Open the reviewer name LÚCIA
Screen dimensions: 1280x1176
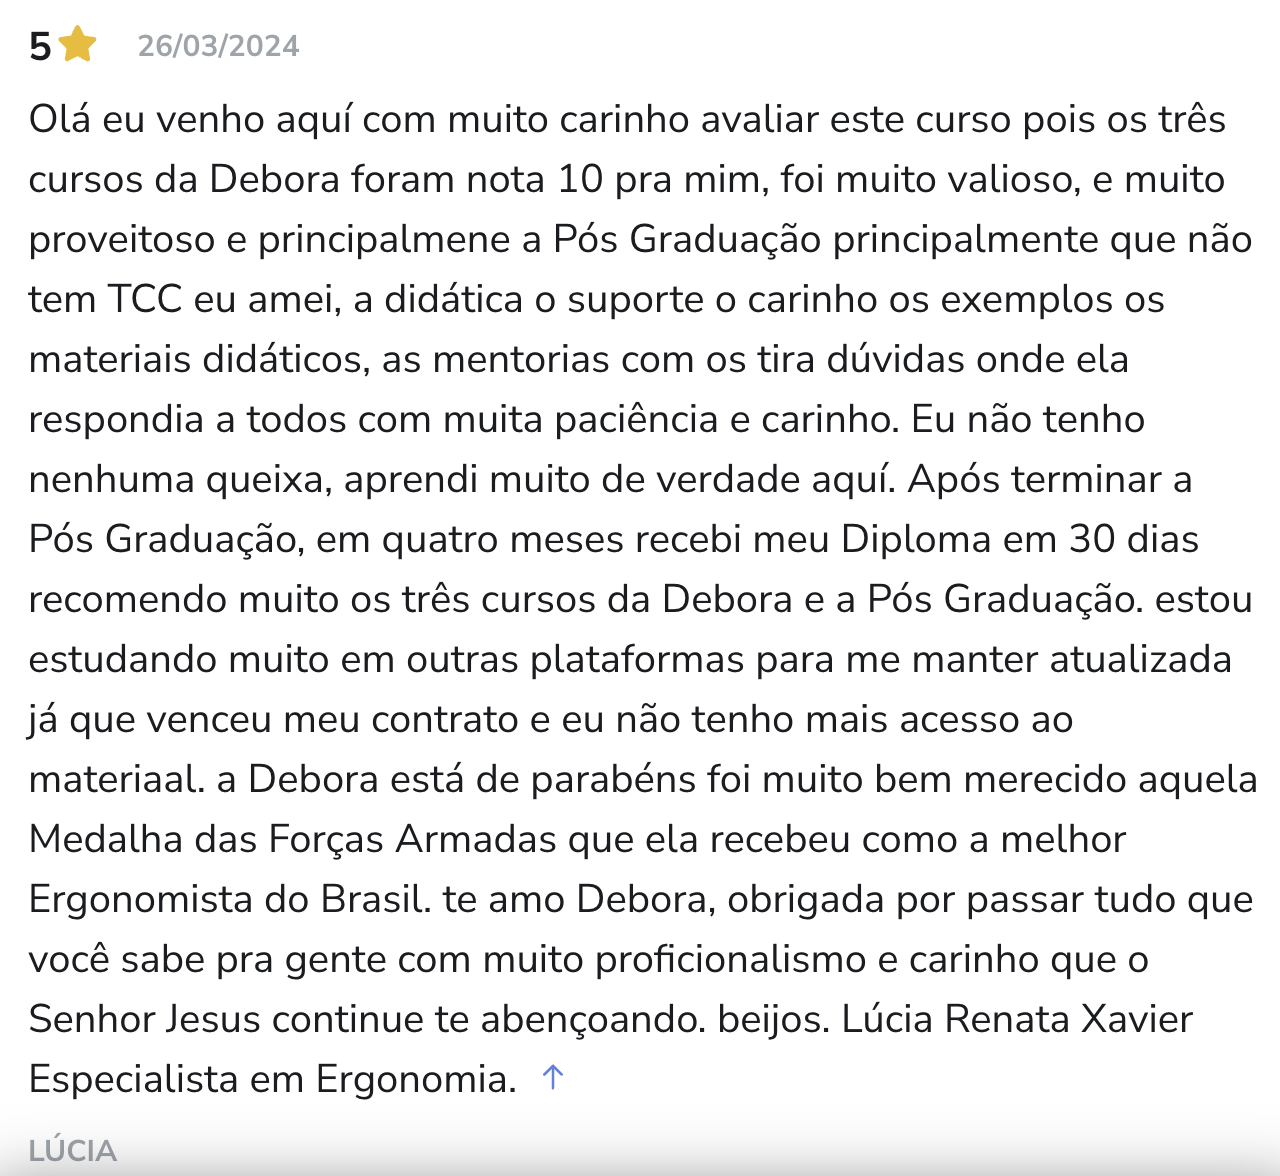(x=73, y=1151)
